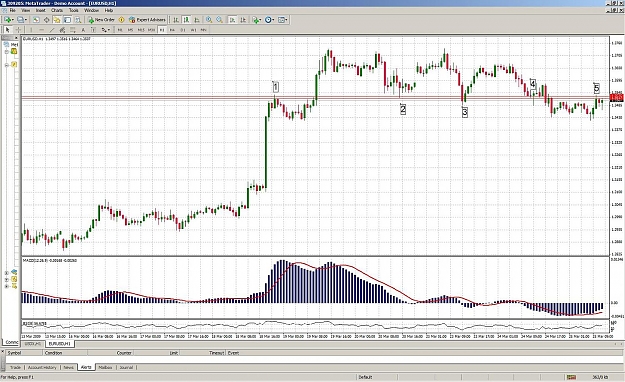Open the Account History tab
The height and width of the screenshot is (382, 625).
pyautogui.click(x=42, y=367)
